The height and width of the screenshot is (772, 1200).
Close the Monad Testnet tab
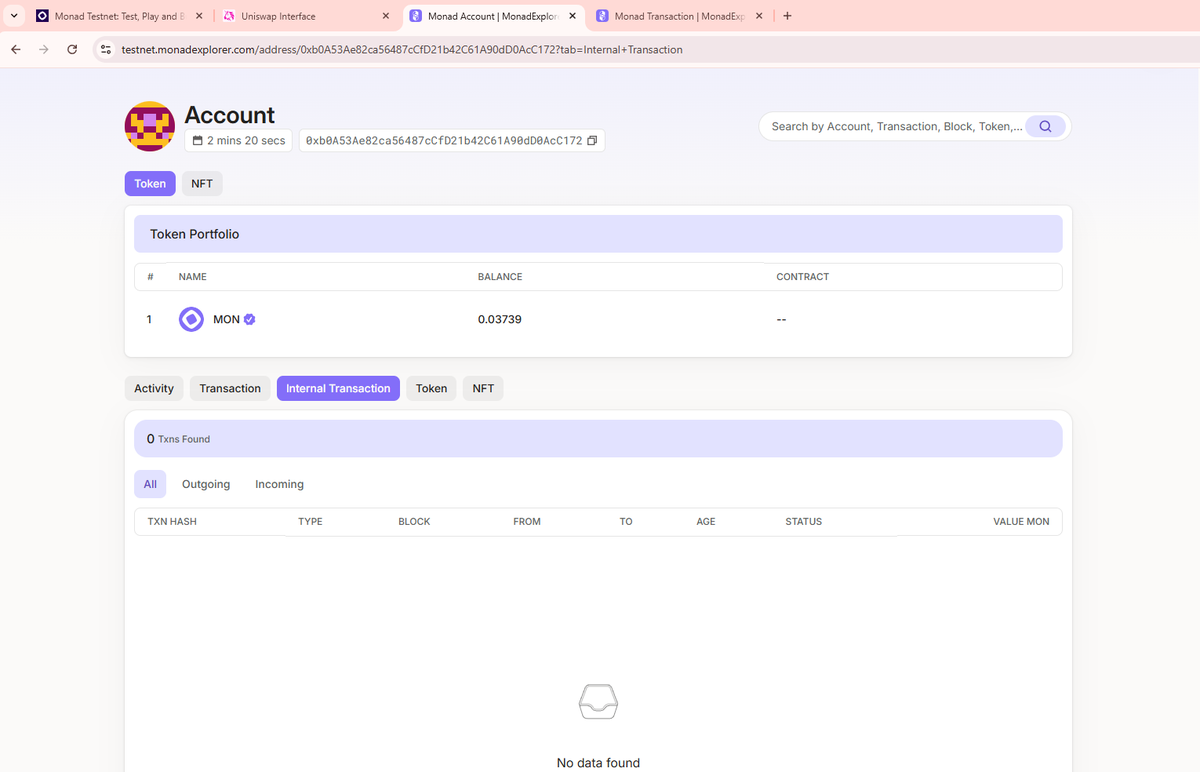click(x=199, y=16)
